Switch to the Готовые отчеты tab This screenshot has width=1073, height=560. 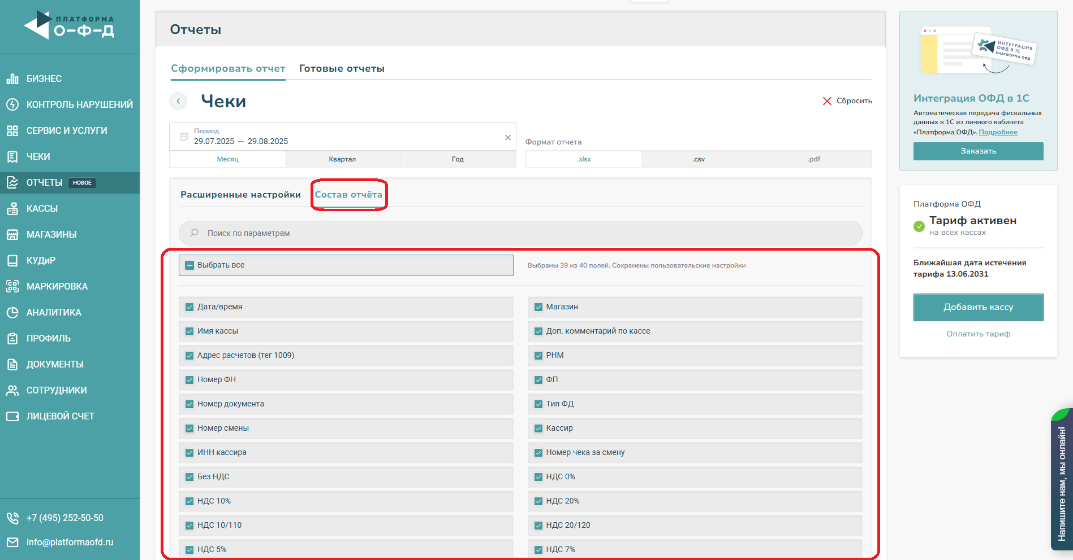(x=342, y=69)
